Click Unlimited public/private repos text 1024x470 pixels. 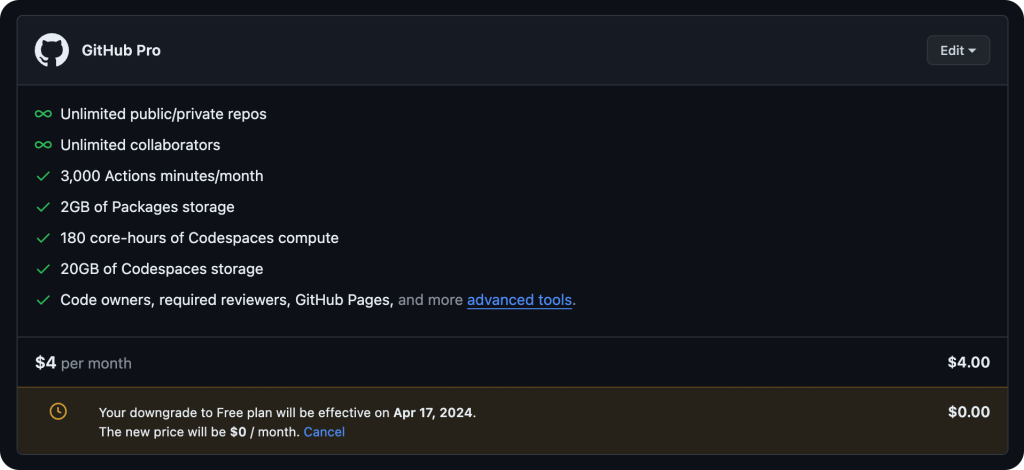click(163, 114)
